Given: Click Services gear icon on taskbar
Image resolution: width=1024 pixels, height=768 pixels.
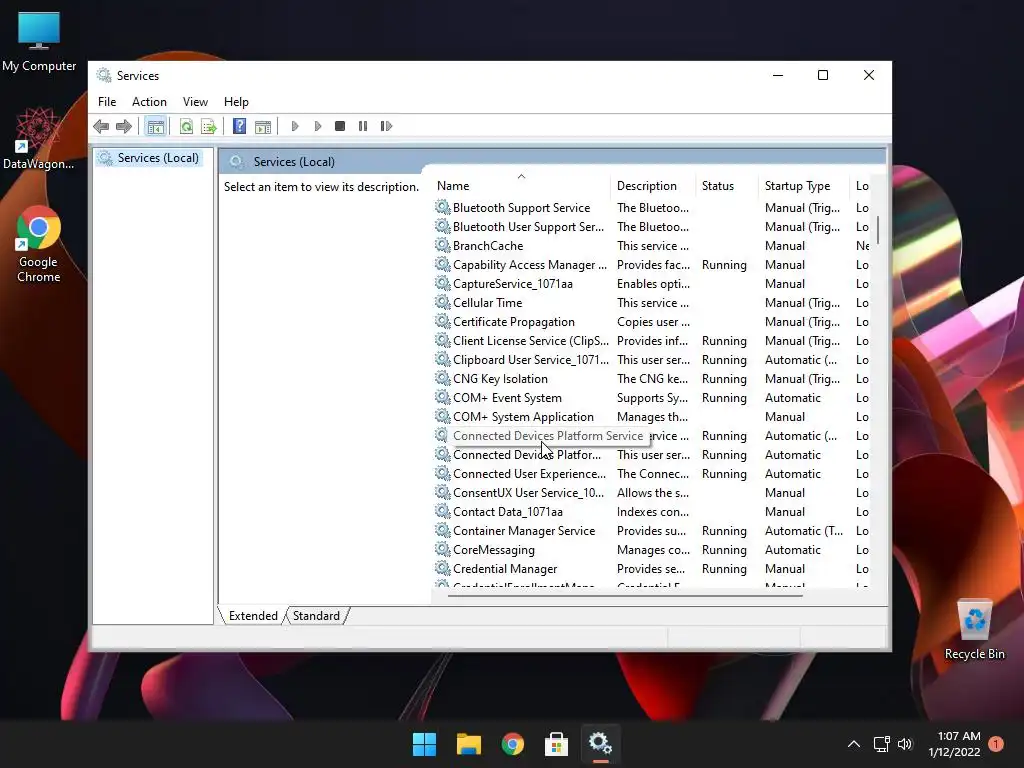Looking at the screenshot, I should tap(600, 744).
